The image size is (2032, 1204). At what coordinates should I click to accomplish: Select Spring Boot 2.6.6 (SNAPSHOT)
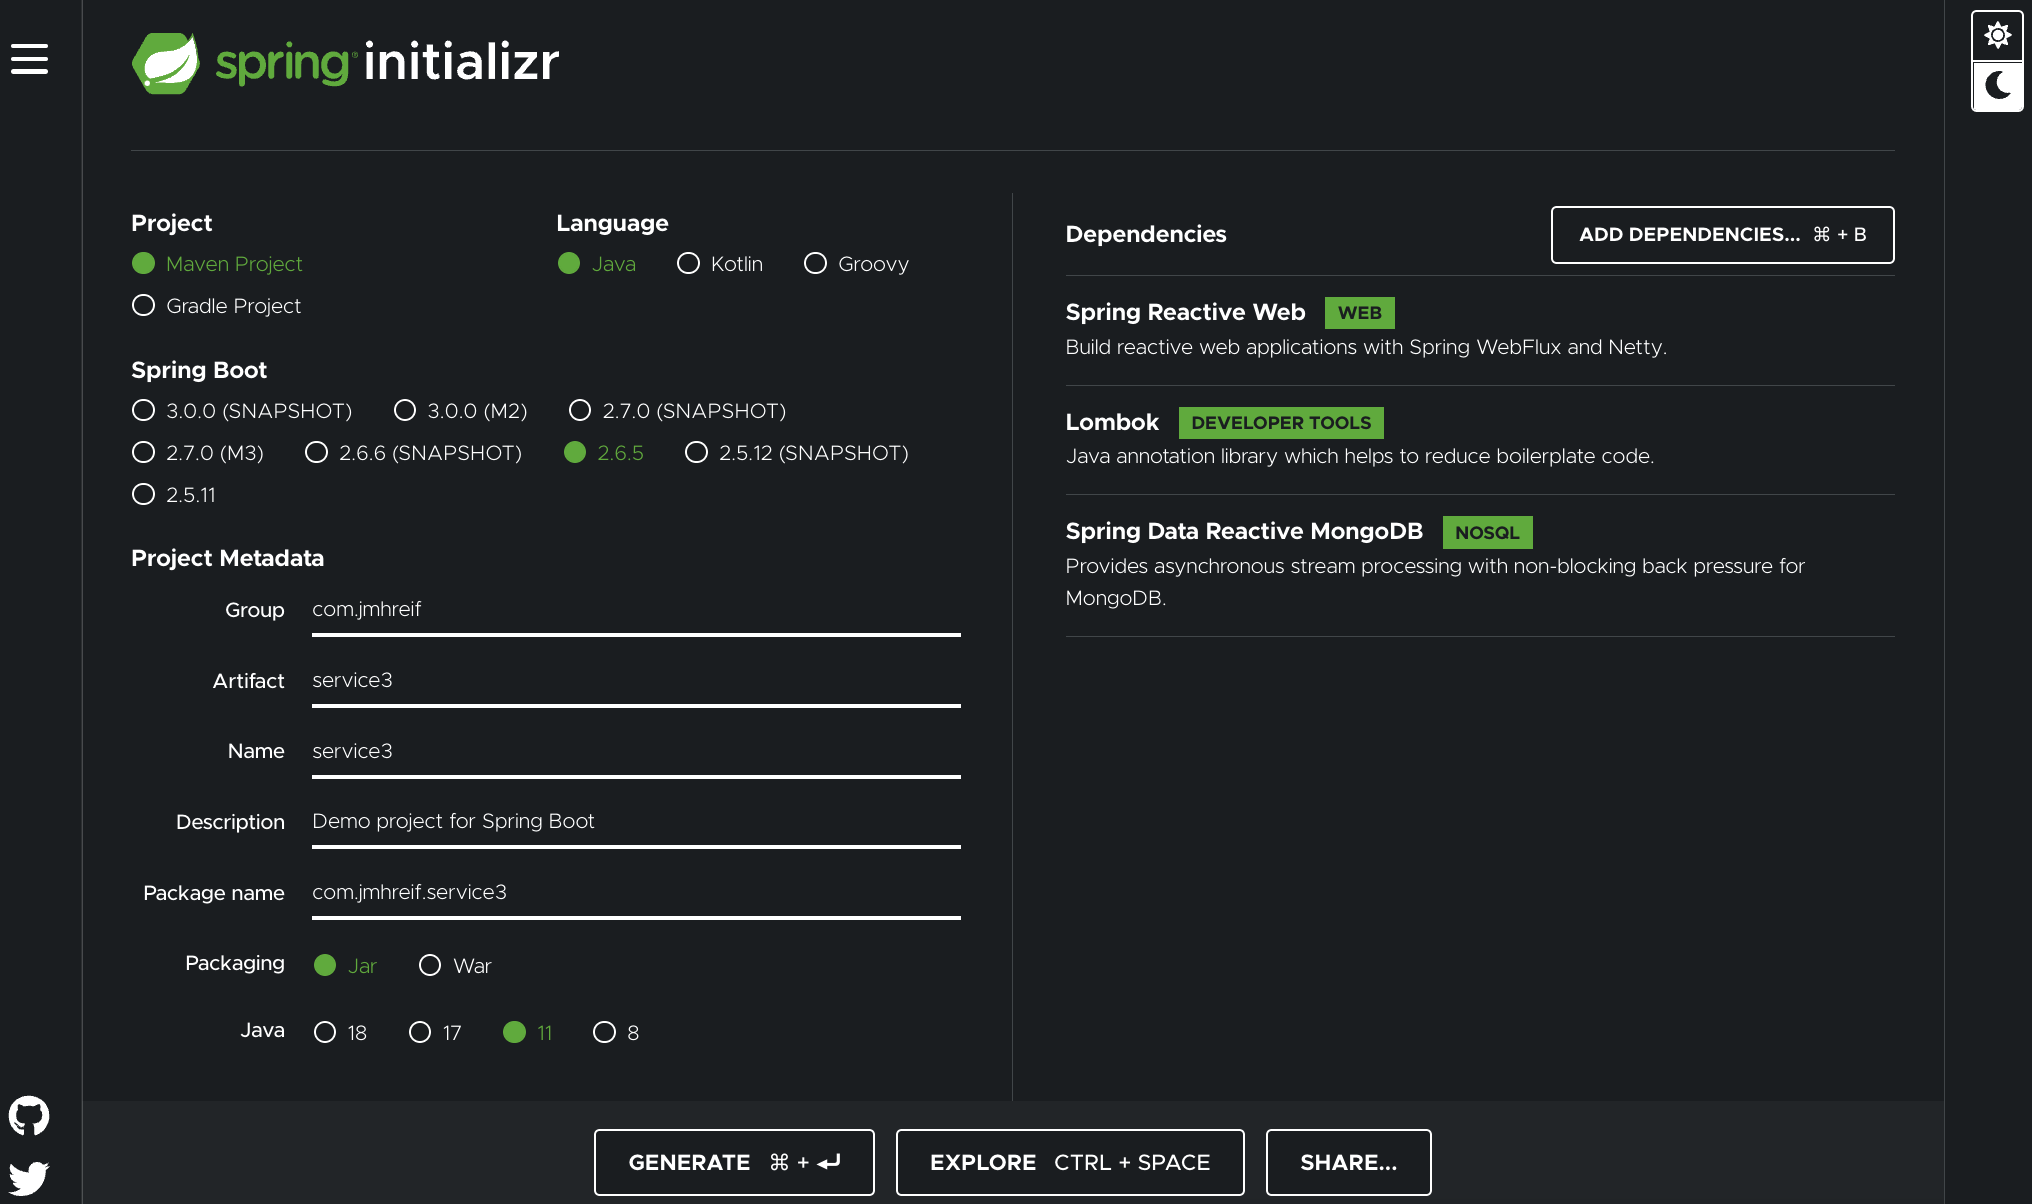coord(413,453)
